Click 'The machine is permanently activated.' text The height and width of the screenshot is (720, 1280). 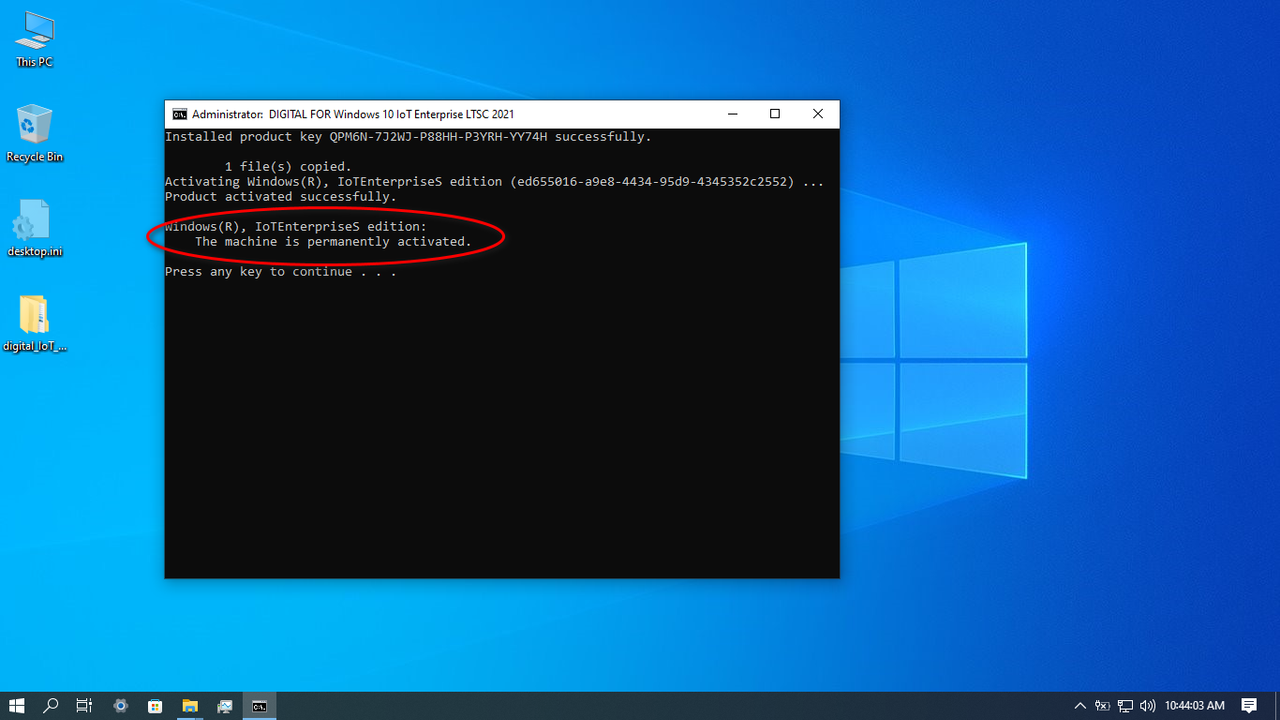point(333,242)
